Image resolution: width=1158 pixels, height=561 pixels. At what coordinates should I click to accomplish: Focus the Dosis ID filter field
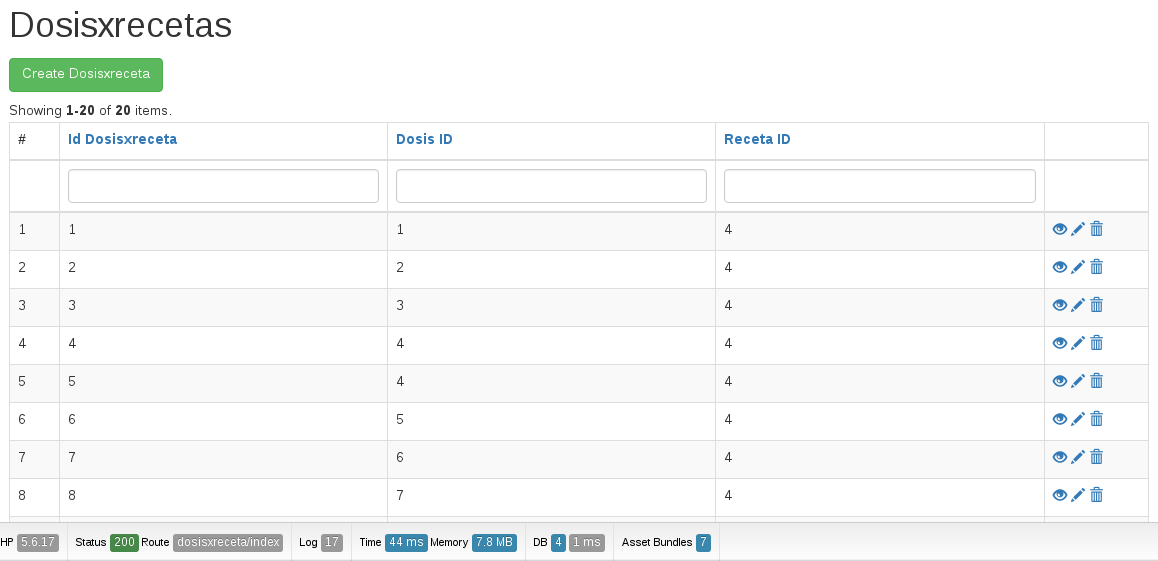pos(551,186)
